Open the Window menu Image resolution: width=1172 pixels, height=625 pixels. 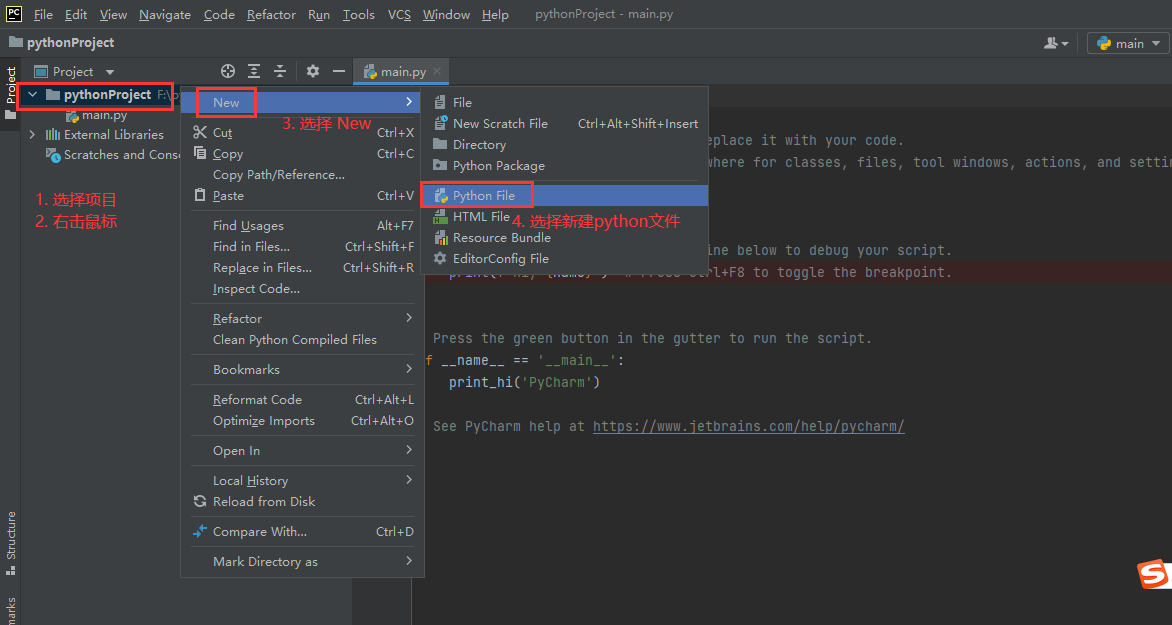coord(446,15)
